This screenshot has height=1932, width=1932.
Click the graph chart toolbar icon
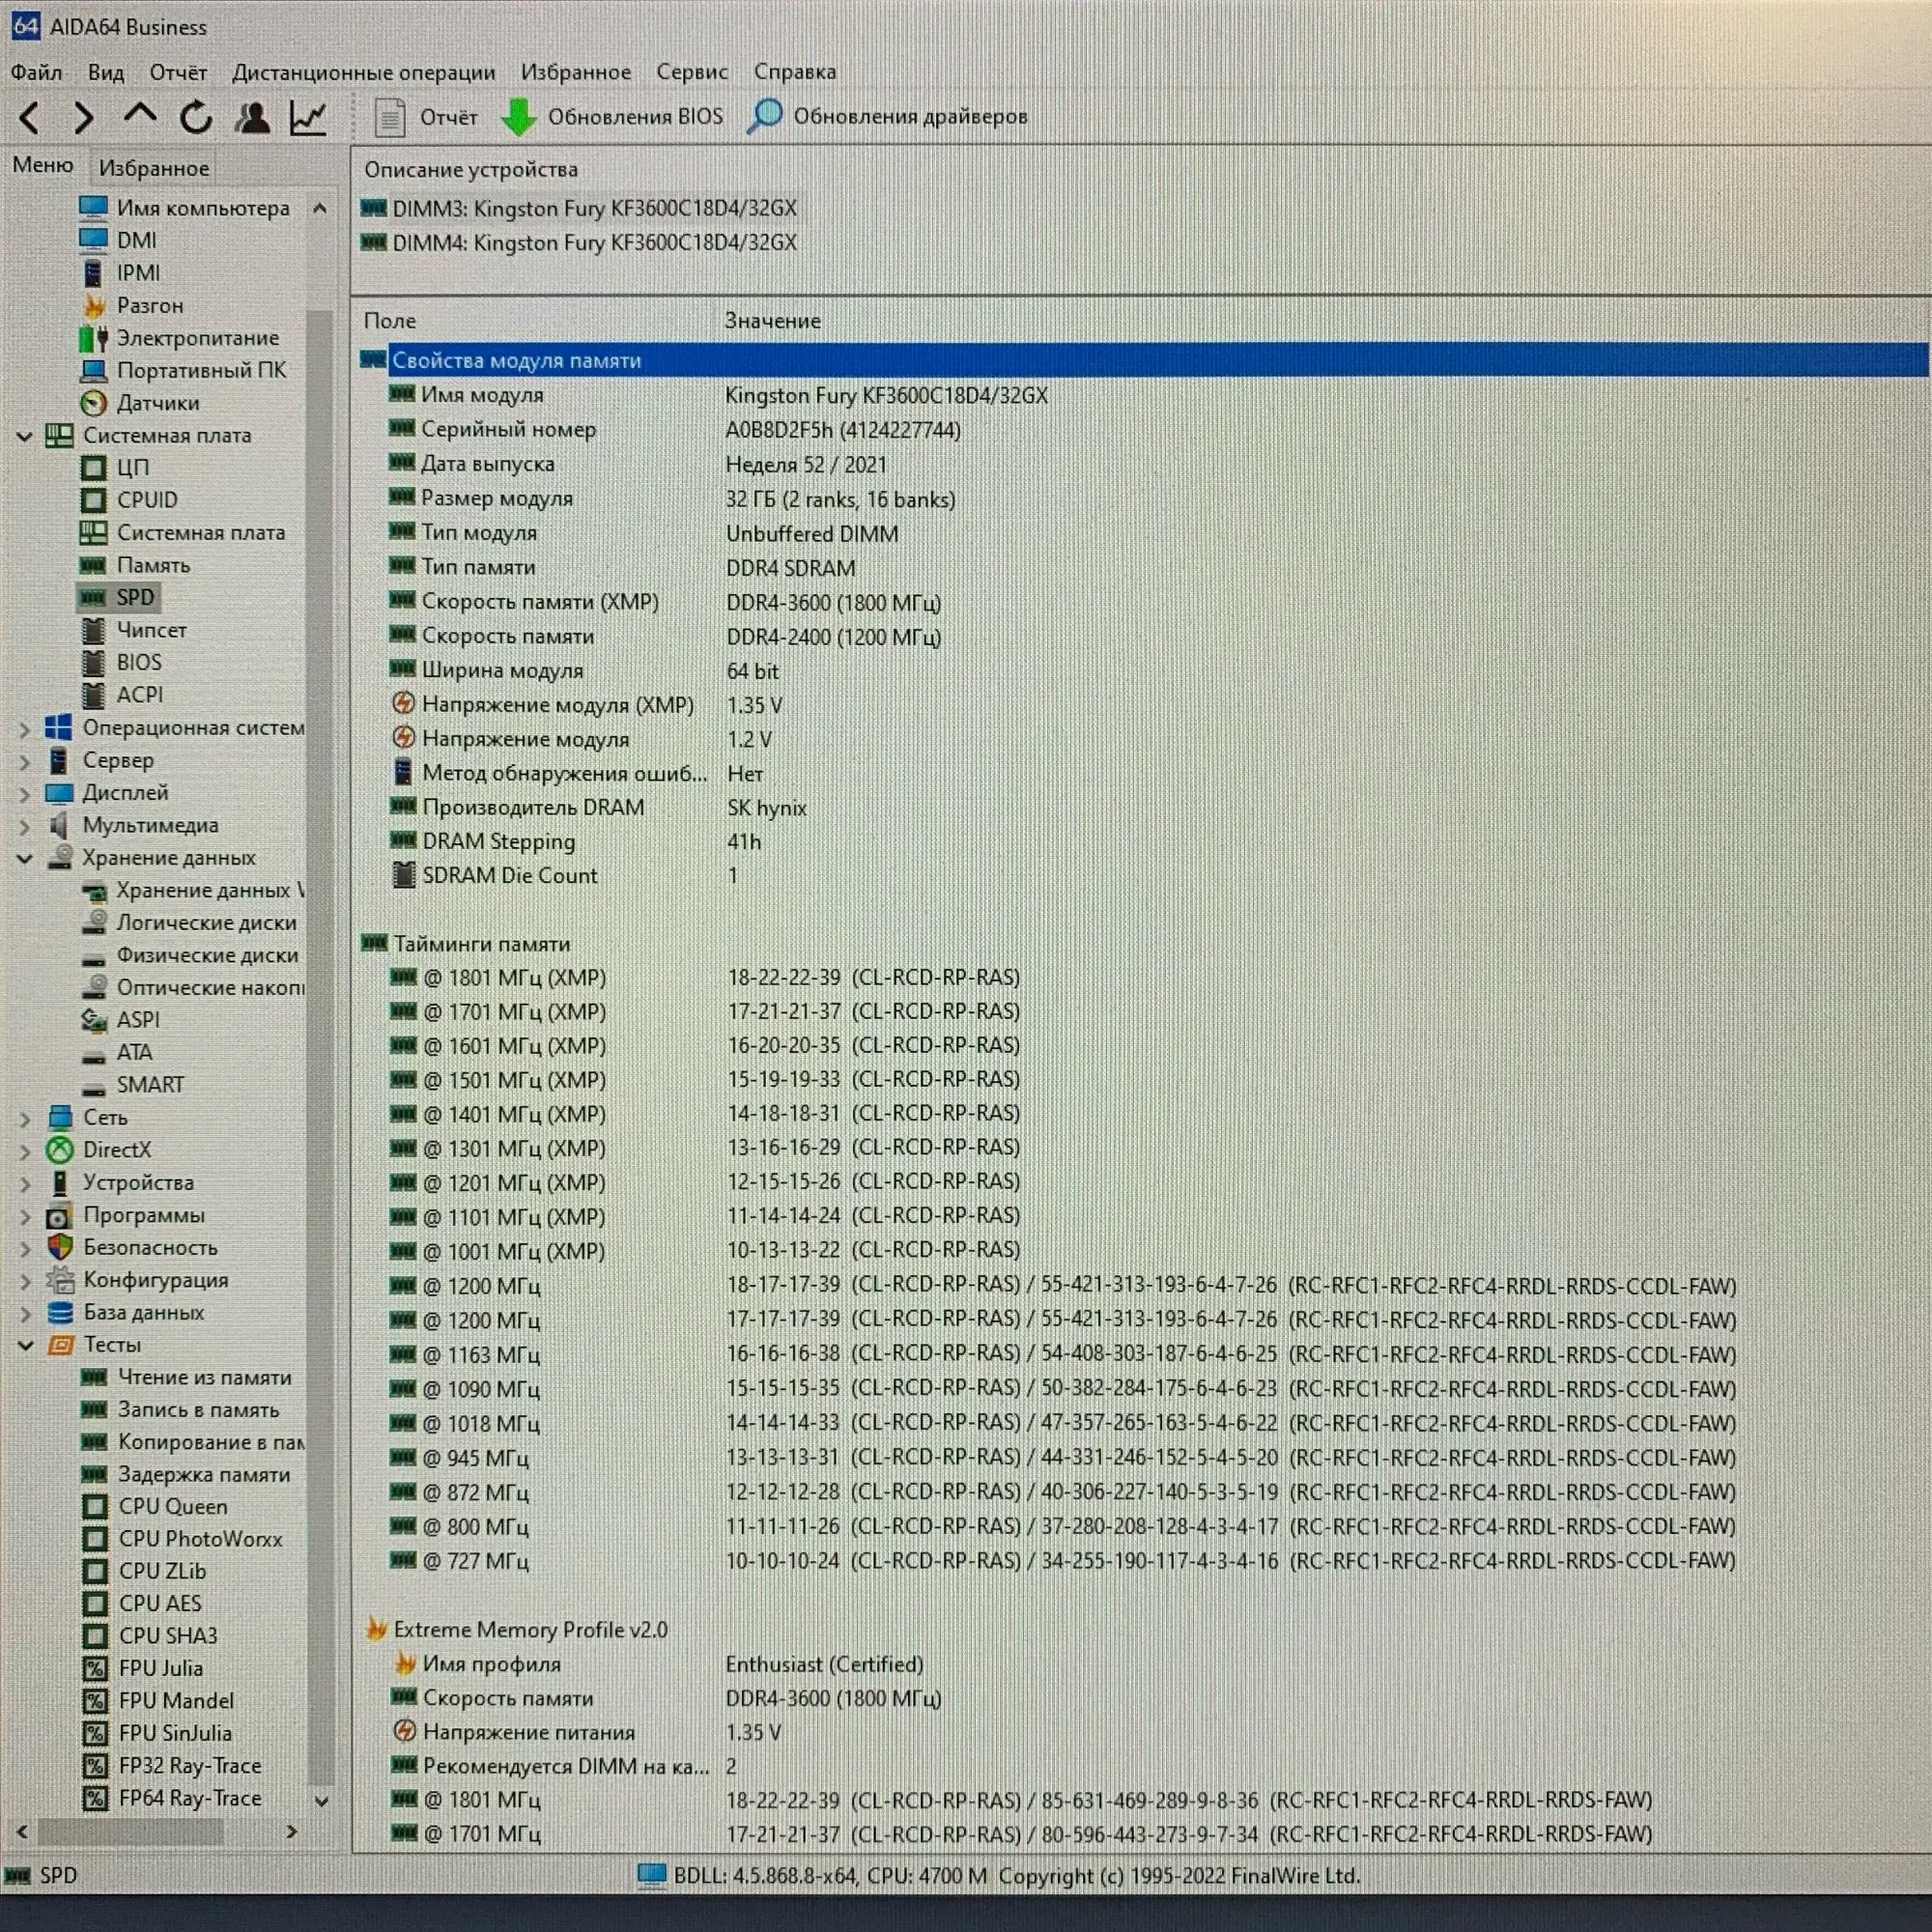pos(308,118)
